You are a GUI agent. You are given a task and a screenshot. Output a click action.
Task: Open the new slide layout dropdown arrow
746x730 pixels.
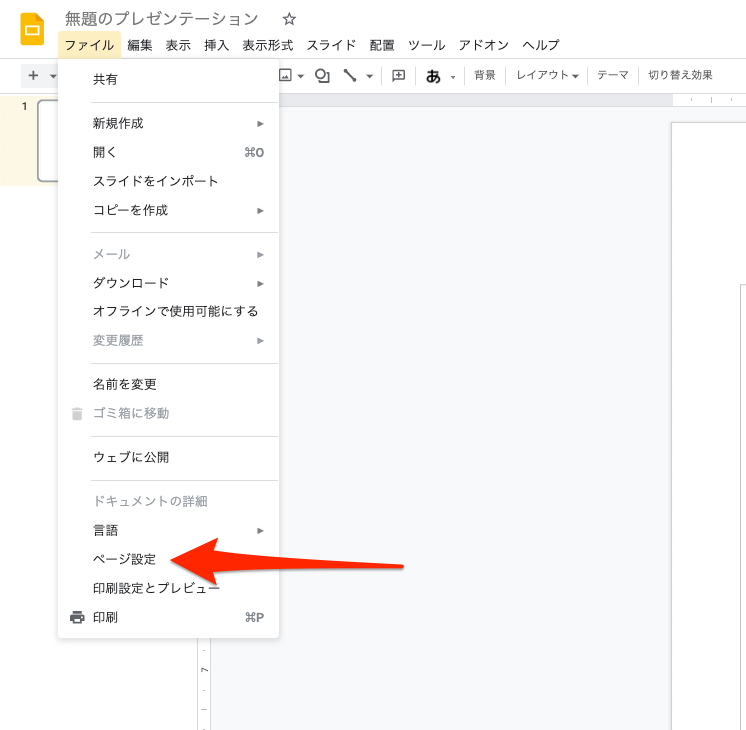click(53, 76)
